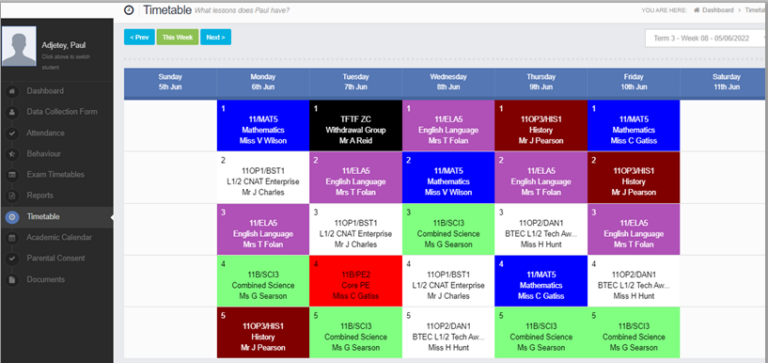Select Thursday period 4 Mathematics lesson
This screenshot has height=363, width=768.
coord(541,281)
